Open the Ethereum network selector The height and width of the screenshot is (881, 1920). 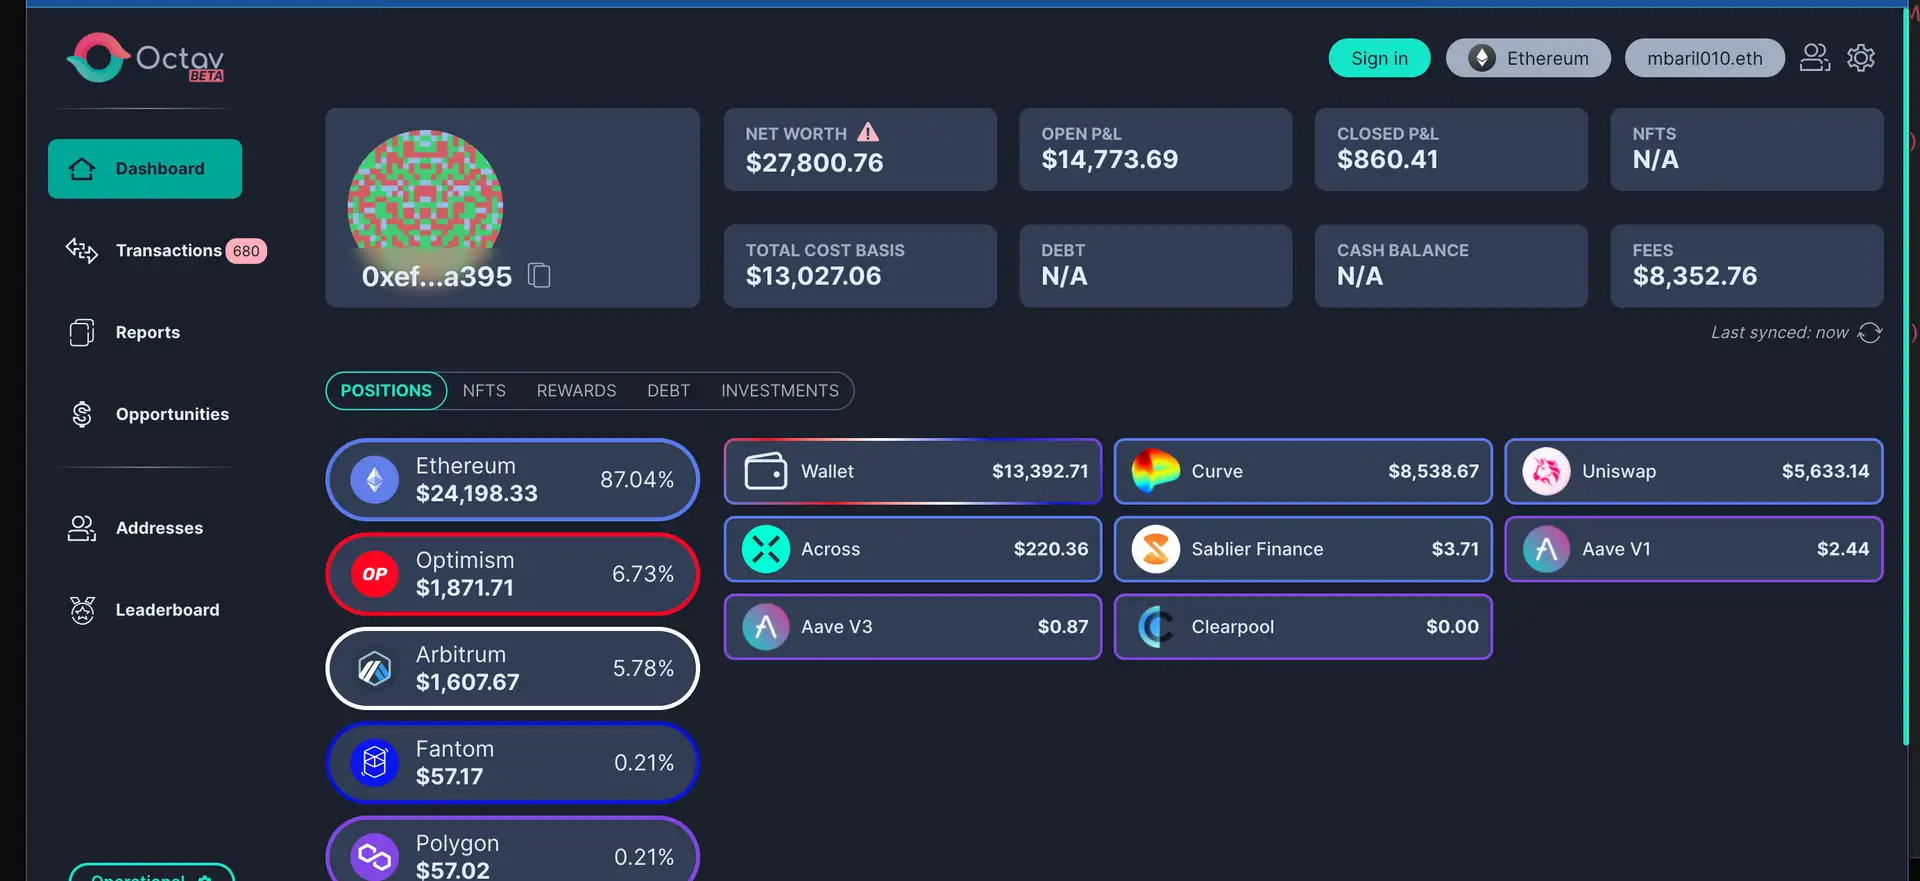click(x=1528, y=58)
